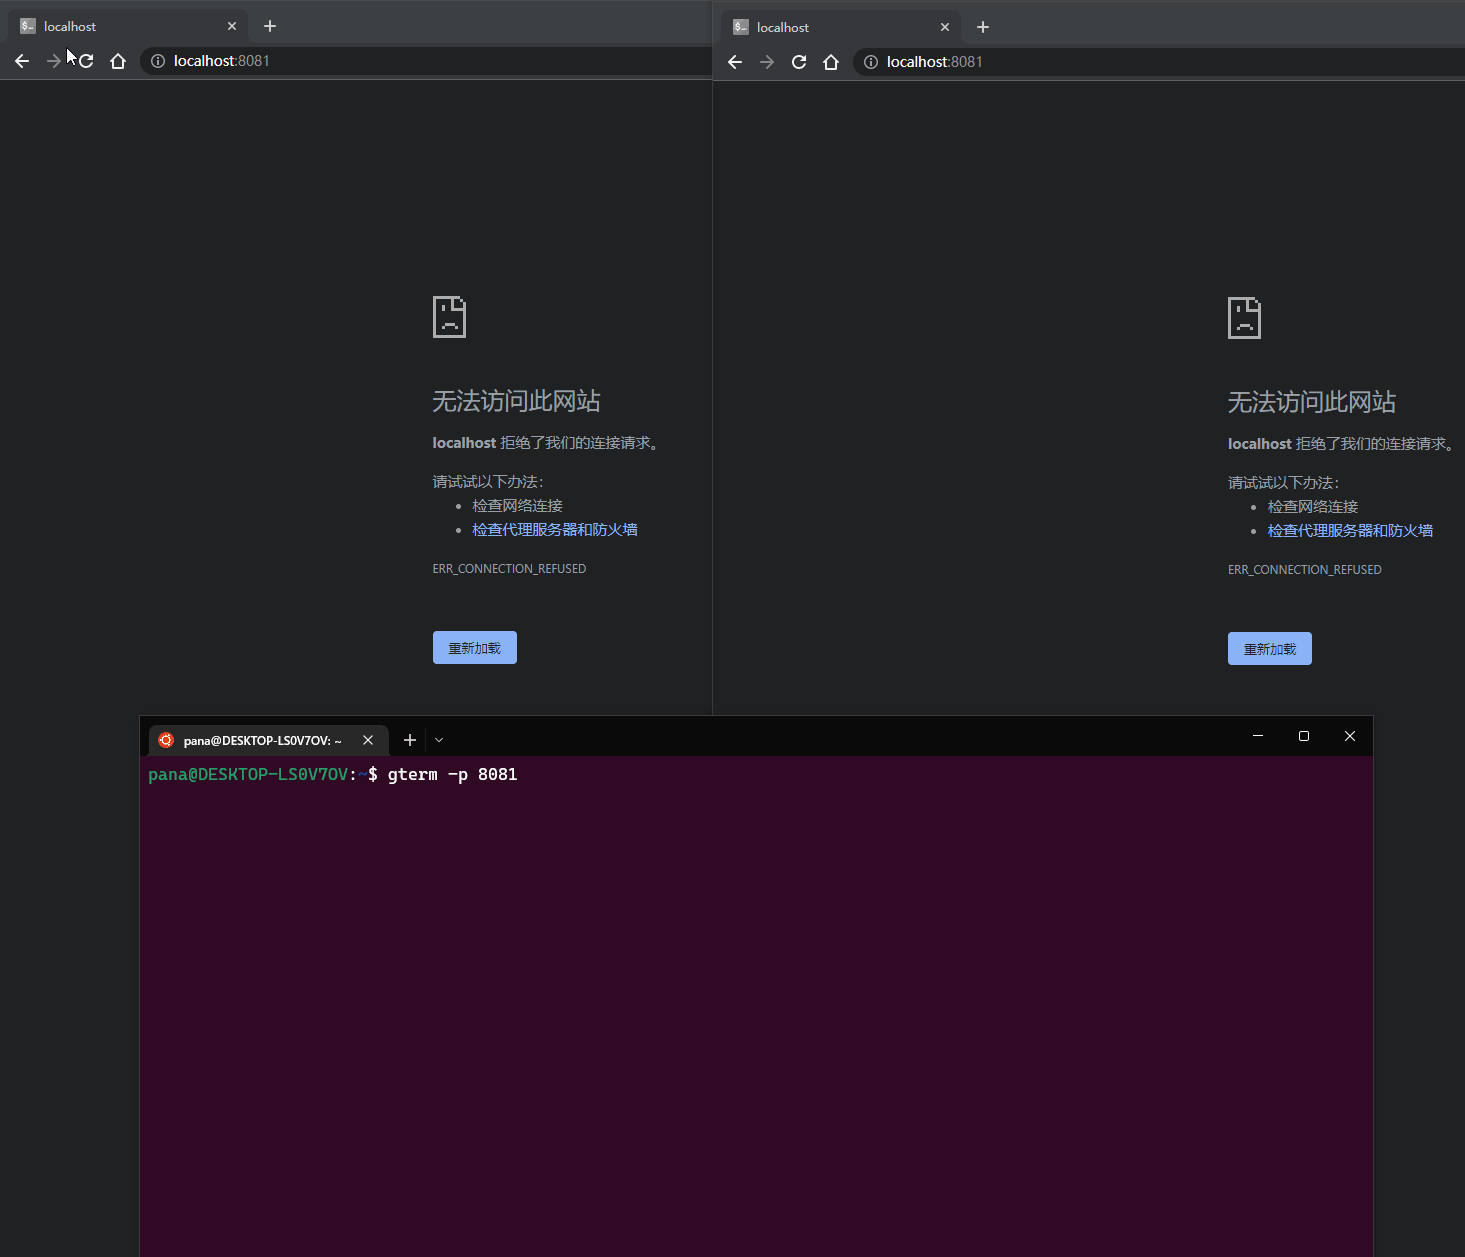Screen dimensions: 1465x1257
Task: Reload the page in left browser window
Action: coord(87,61)
